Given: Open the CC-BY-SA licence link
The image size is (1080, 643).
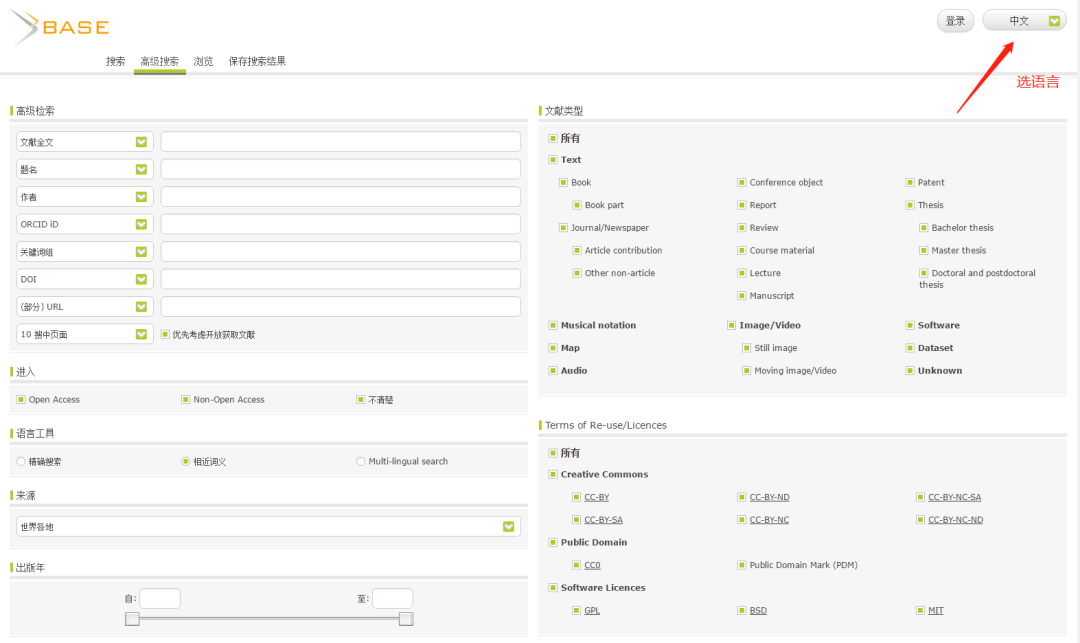Looking at the screenshot, I should [x=603, y=520].
